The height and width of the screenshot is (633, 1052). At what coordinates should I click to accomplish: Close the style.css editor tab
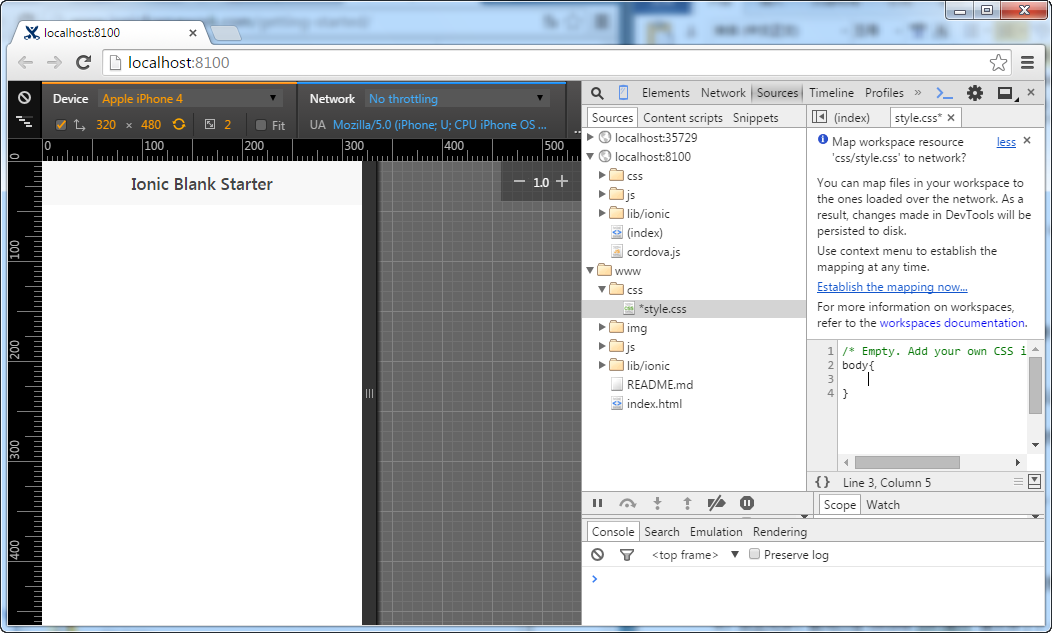951,117
